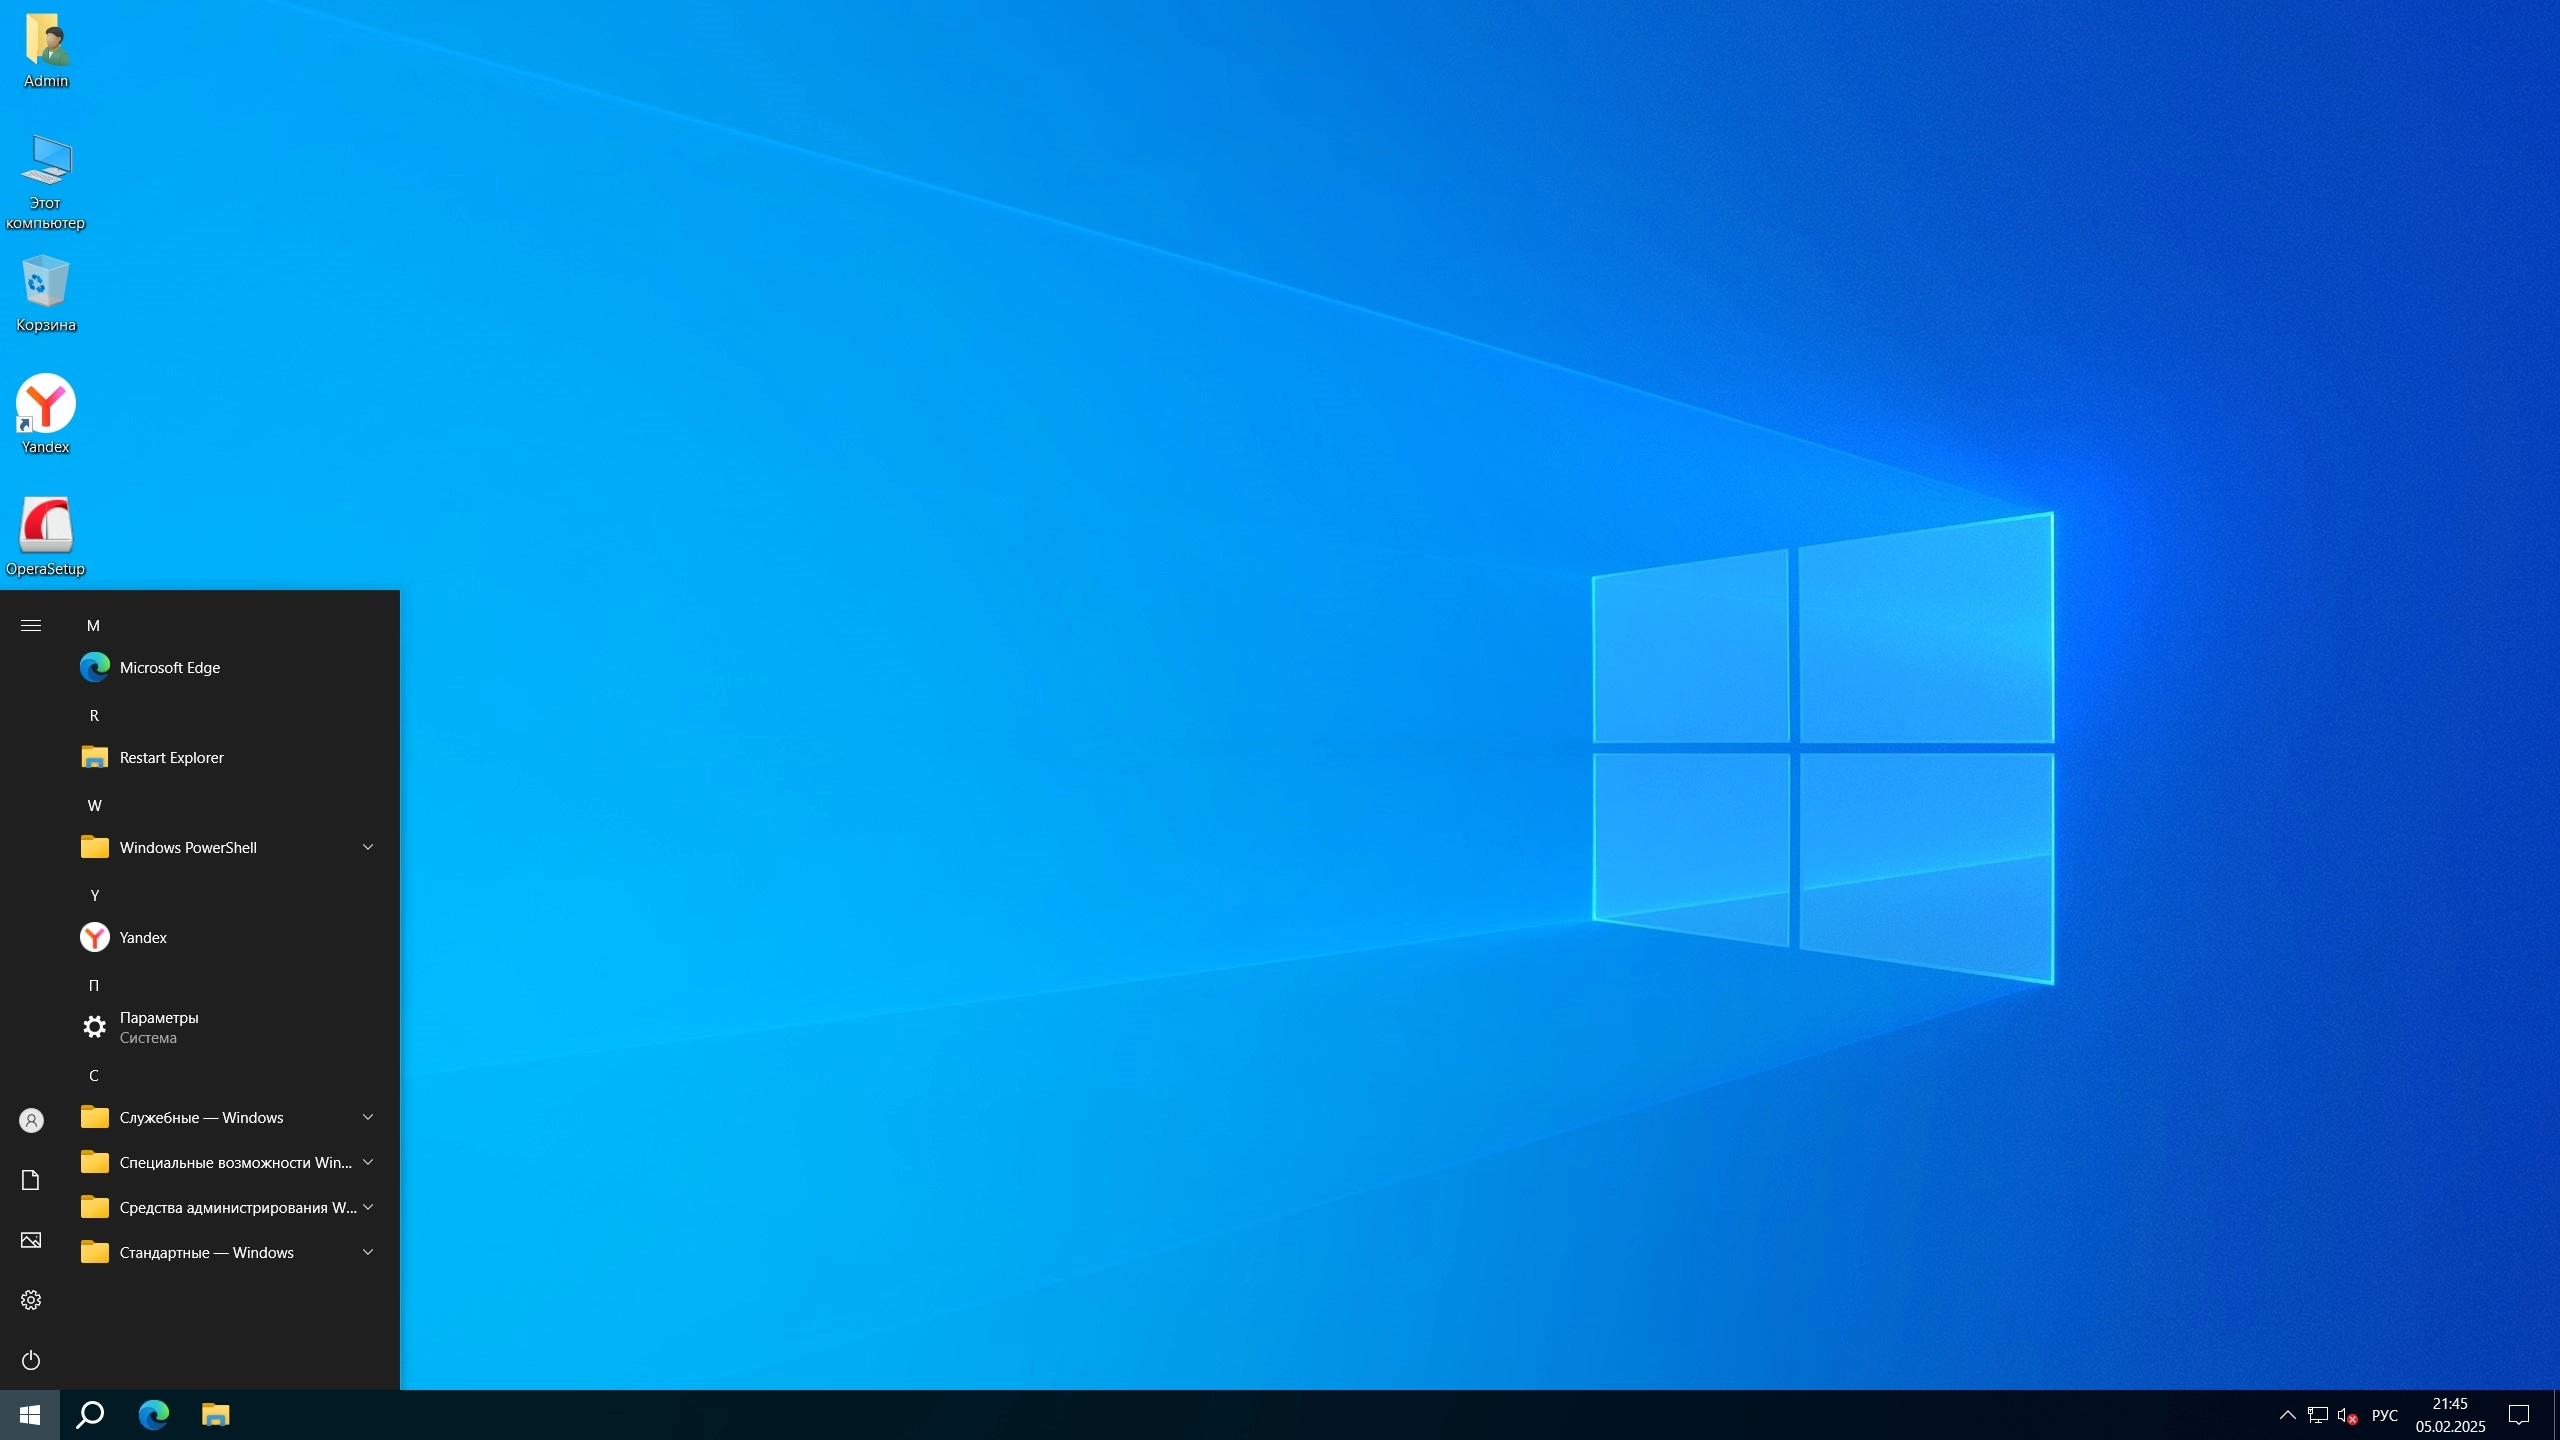
Task: Click the search magnifier on taskbar
Action: 91,1414
